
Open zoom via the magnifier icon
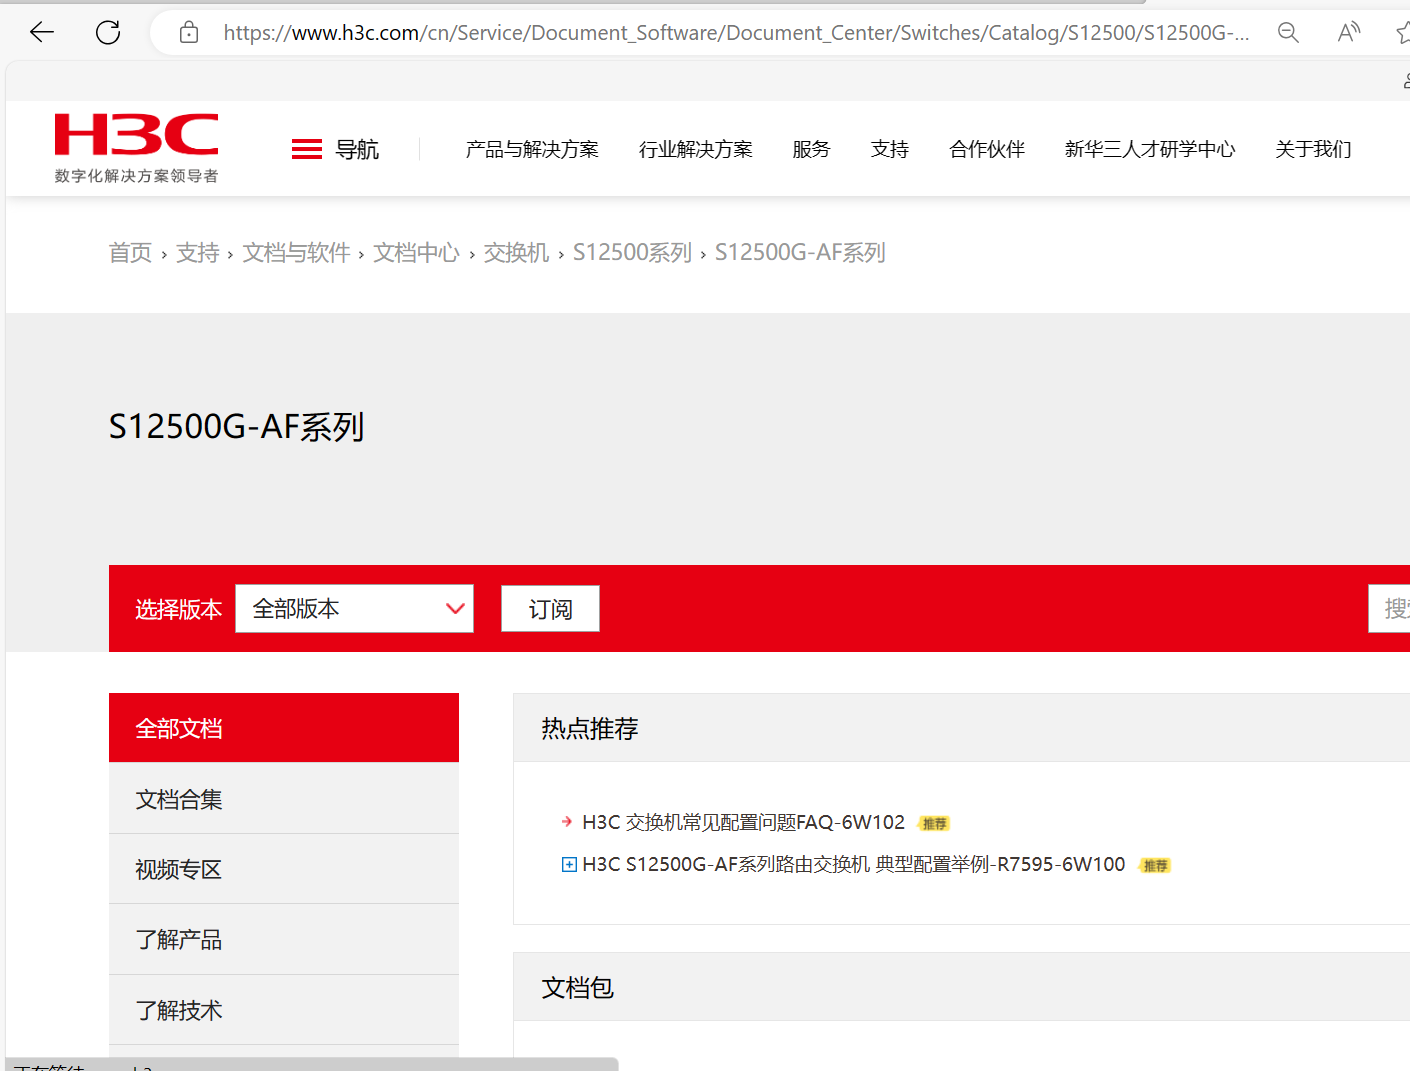click(1288, 33)
